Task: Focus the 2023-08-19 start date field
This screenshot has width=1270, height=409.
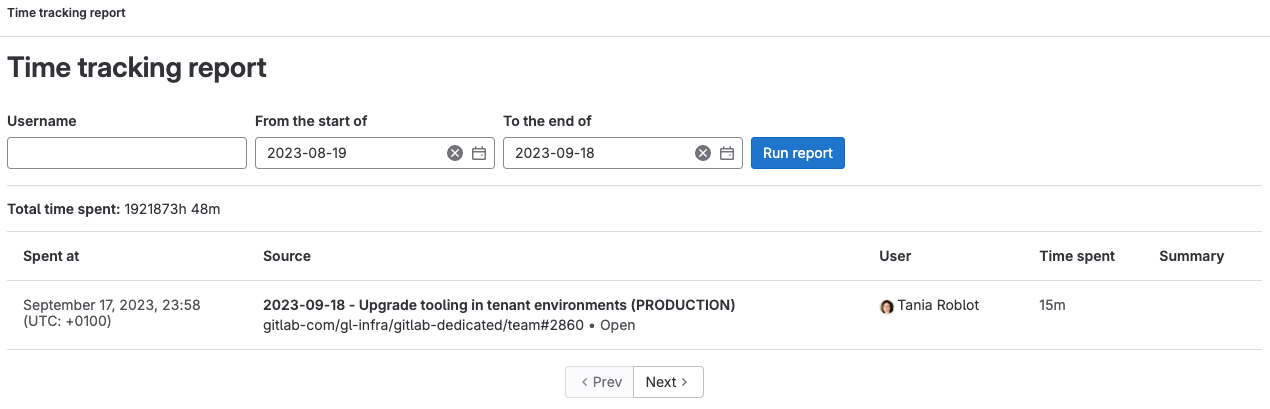Action: [x=350, y=153]
